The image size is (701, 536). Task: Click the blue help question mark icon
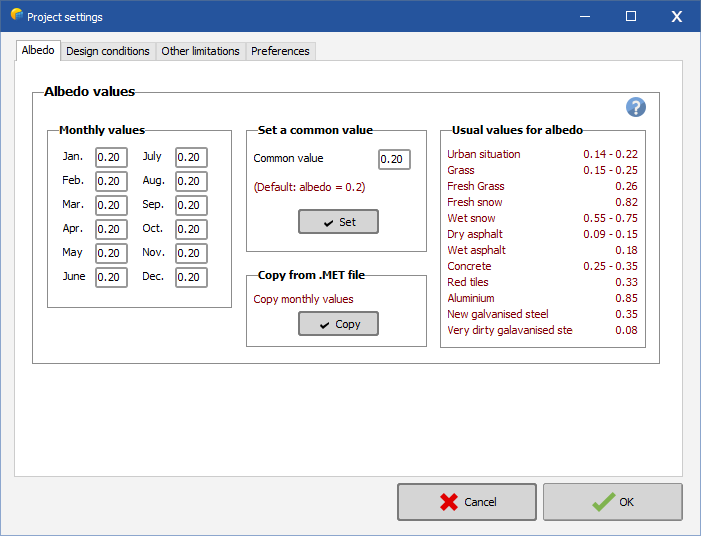[x=635, y=108]
